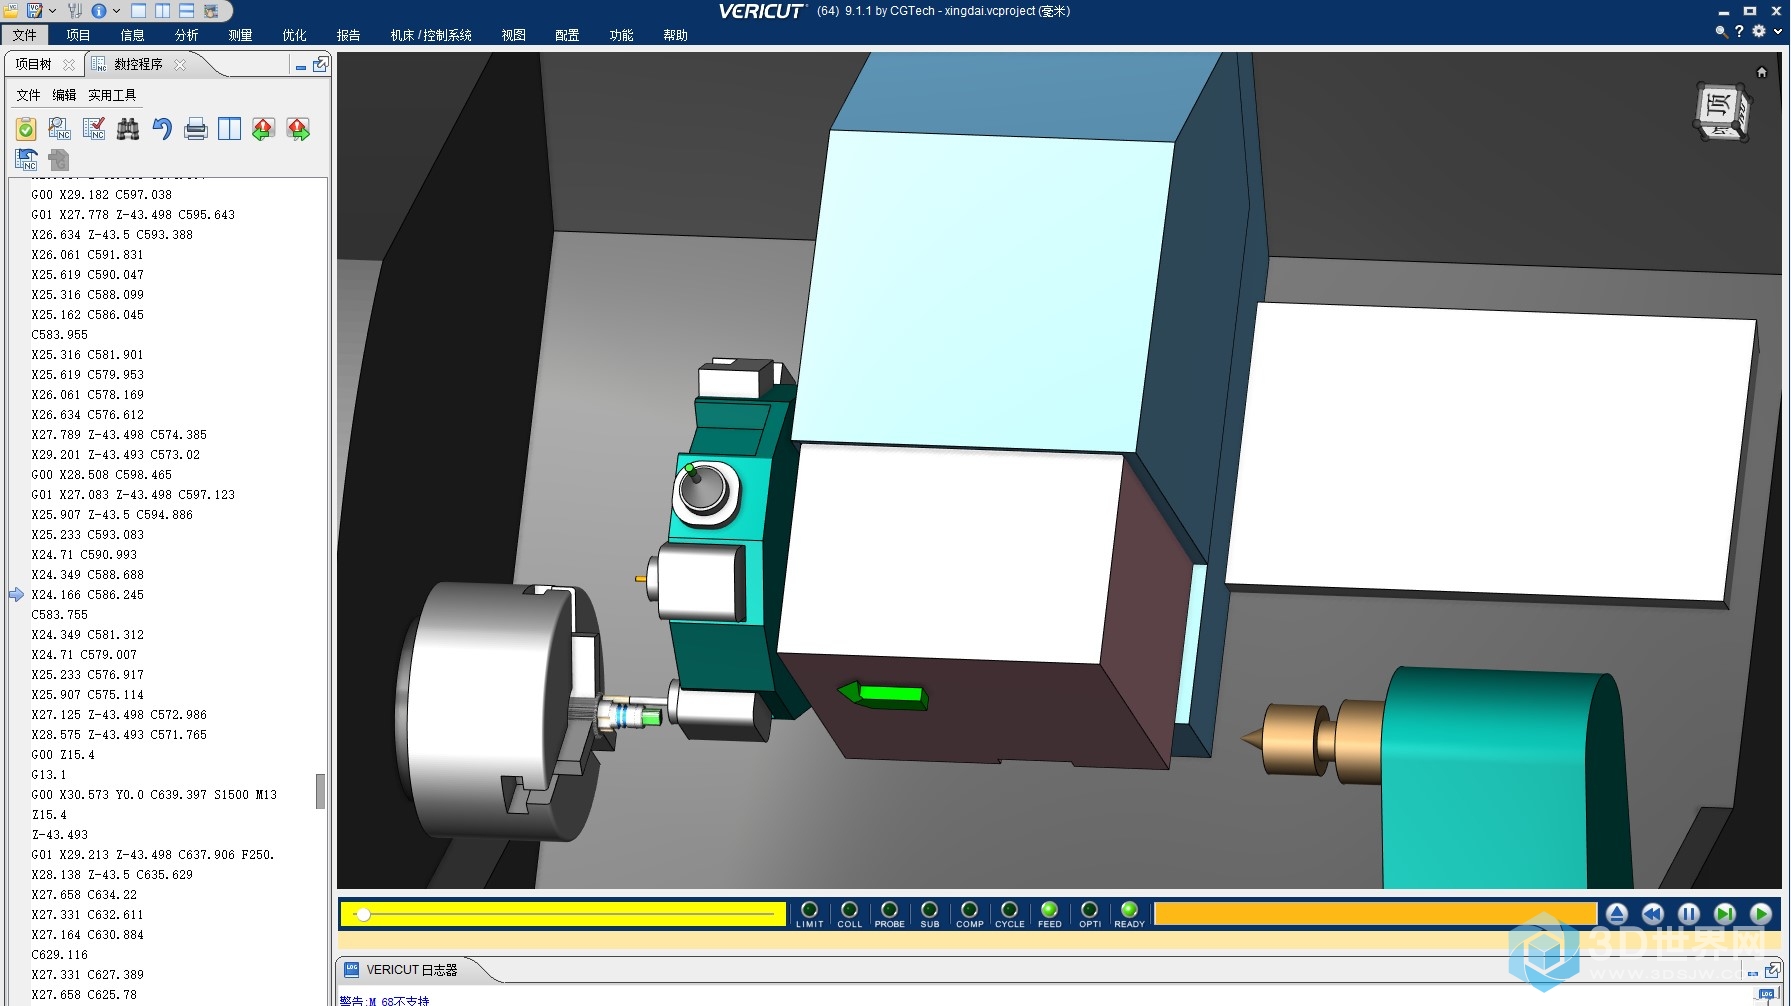Open the 信息 menu
Viewport: 1791px width, 1006px height.
(x=132, y=35)
